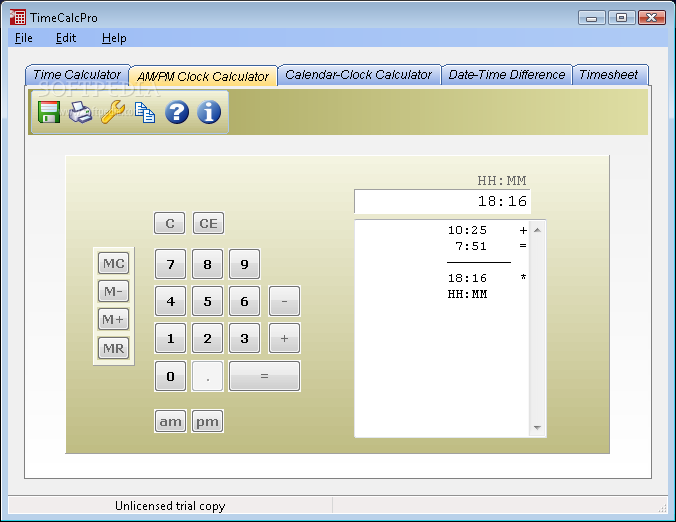Click the tape scrollbar down arrow
The width and height of the screenshot is (676, 522).
pyautogui.click(x=537, y=427)
